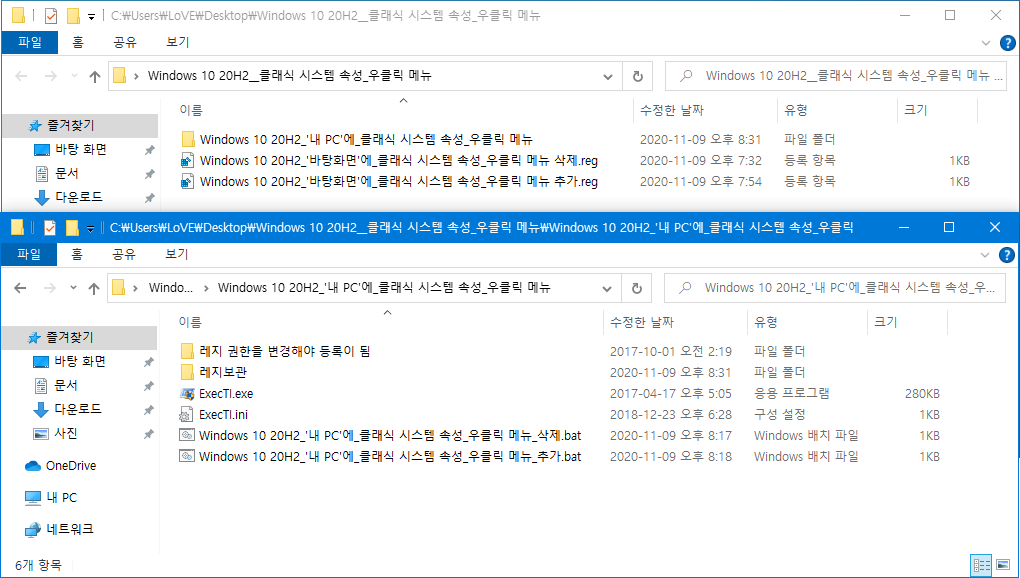
Task: Click root chevron in front window address bar
Action: pos(136,287)
